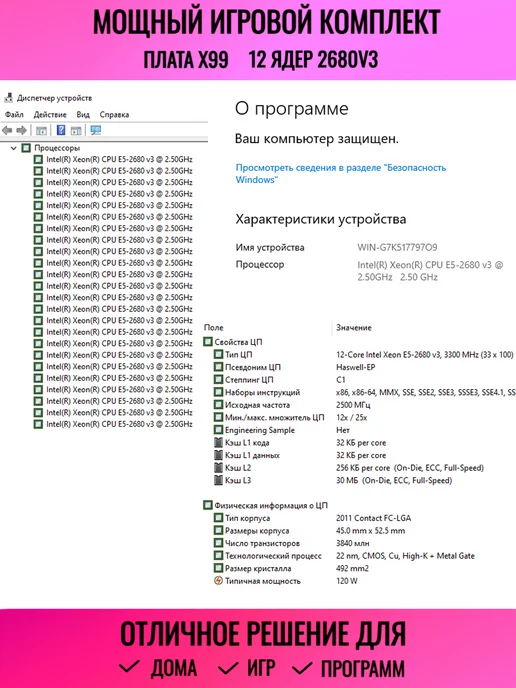The width and height of the screenshot is (516, 688).
Task: Click the icon beside Engineering Sample
Action: pyautogui.click(x=219, y=430)
